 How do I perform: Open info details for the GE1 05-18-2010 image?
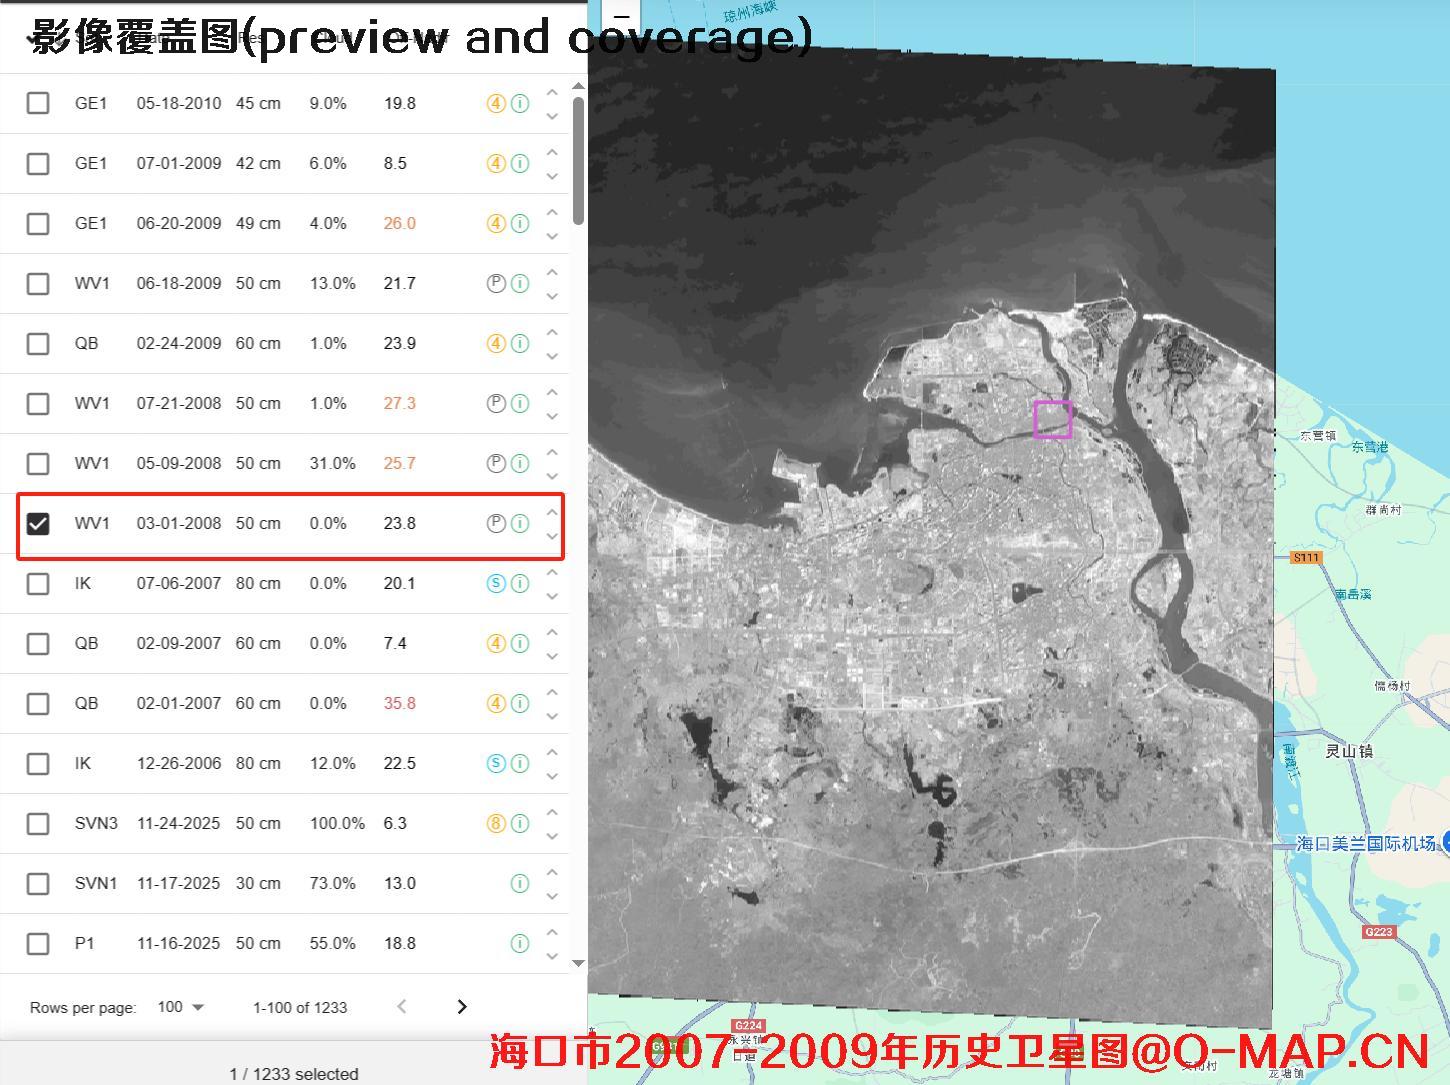click(x=519, y=103)
